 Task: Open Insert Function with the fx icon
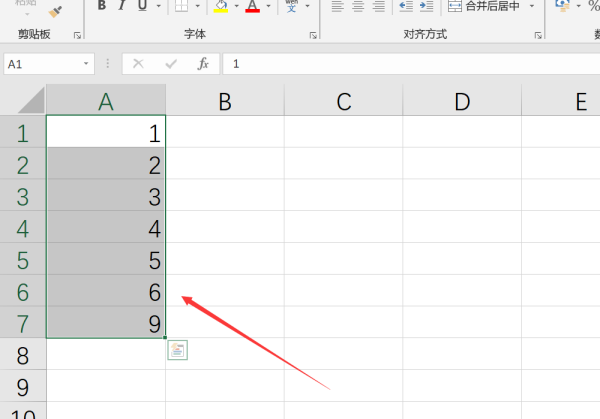pos(203,64)
